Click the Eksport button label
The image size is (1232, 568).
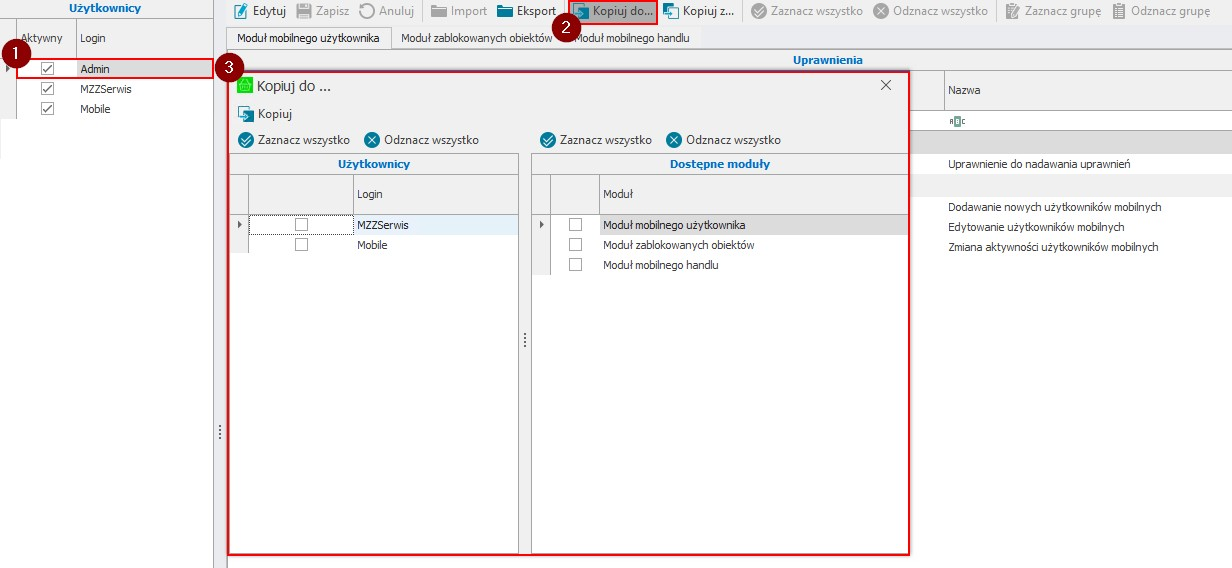(536, 11)
